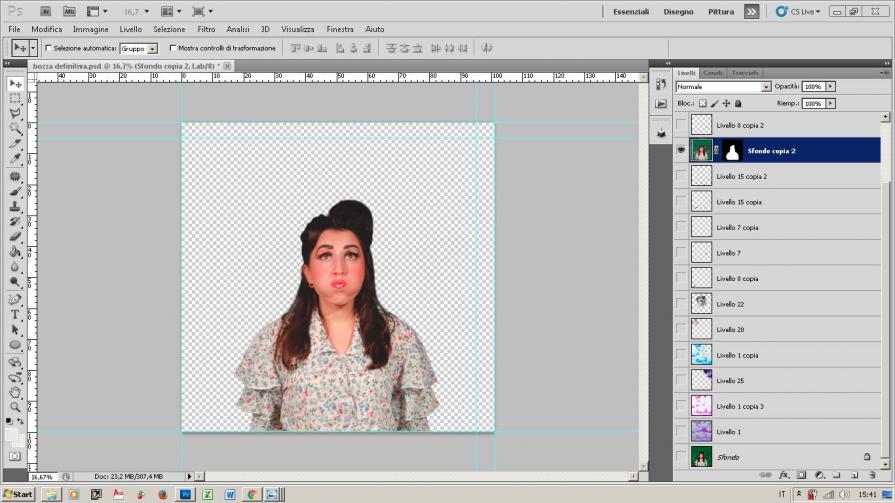Show the Livello 22 layer

point(681,304)
